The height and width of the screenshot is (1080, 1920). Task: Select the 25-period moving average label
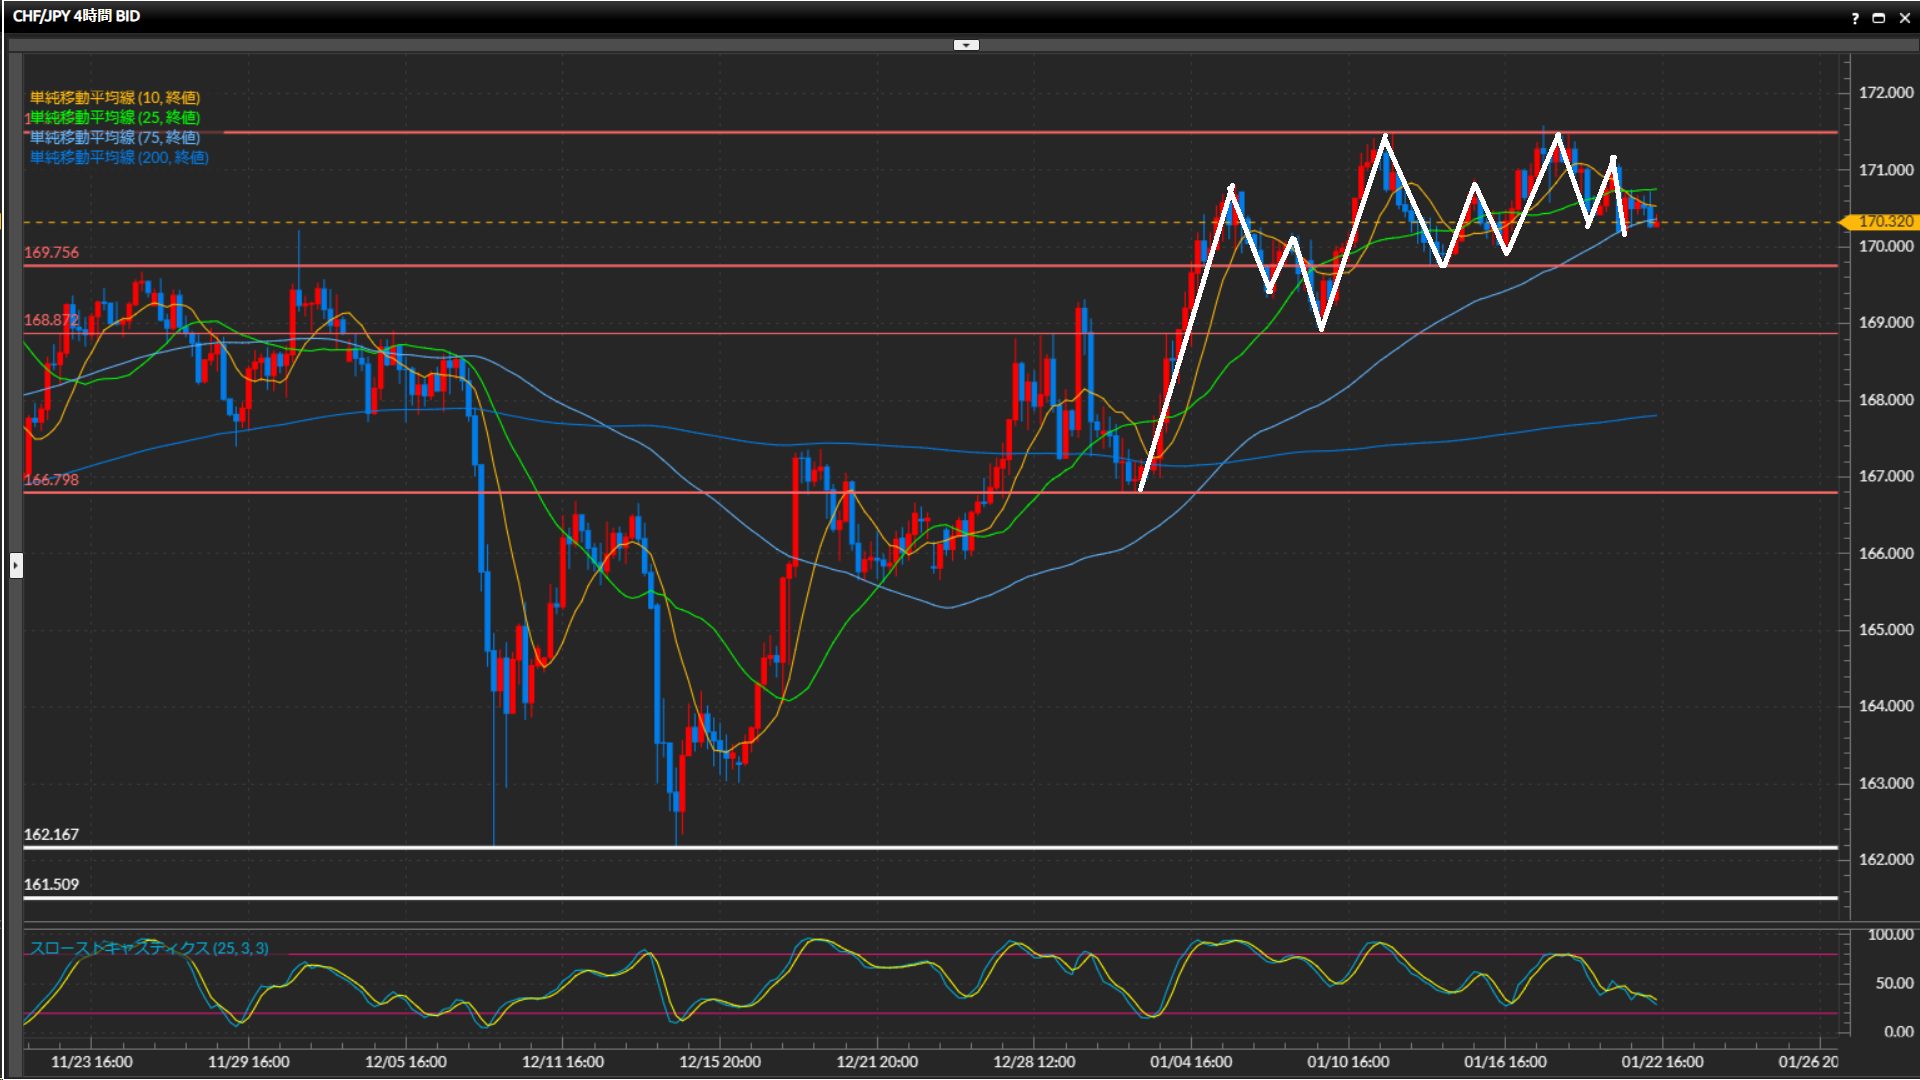(x=114, y=117)
